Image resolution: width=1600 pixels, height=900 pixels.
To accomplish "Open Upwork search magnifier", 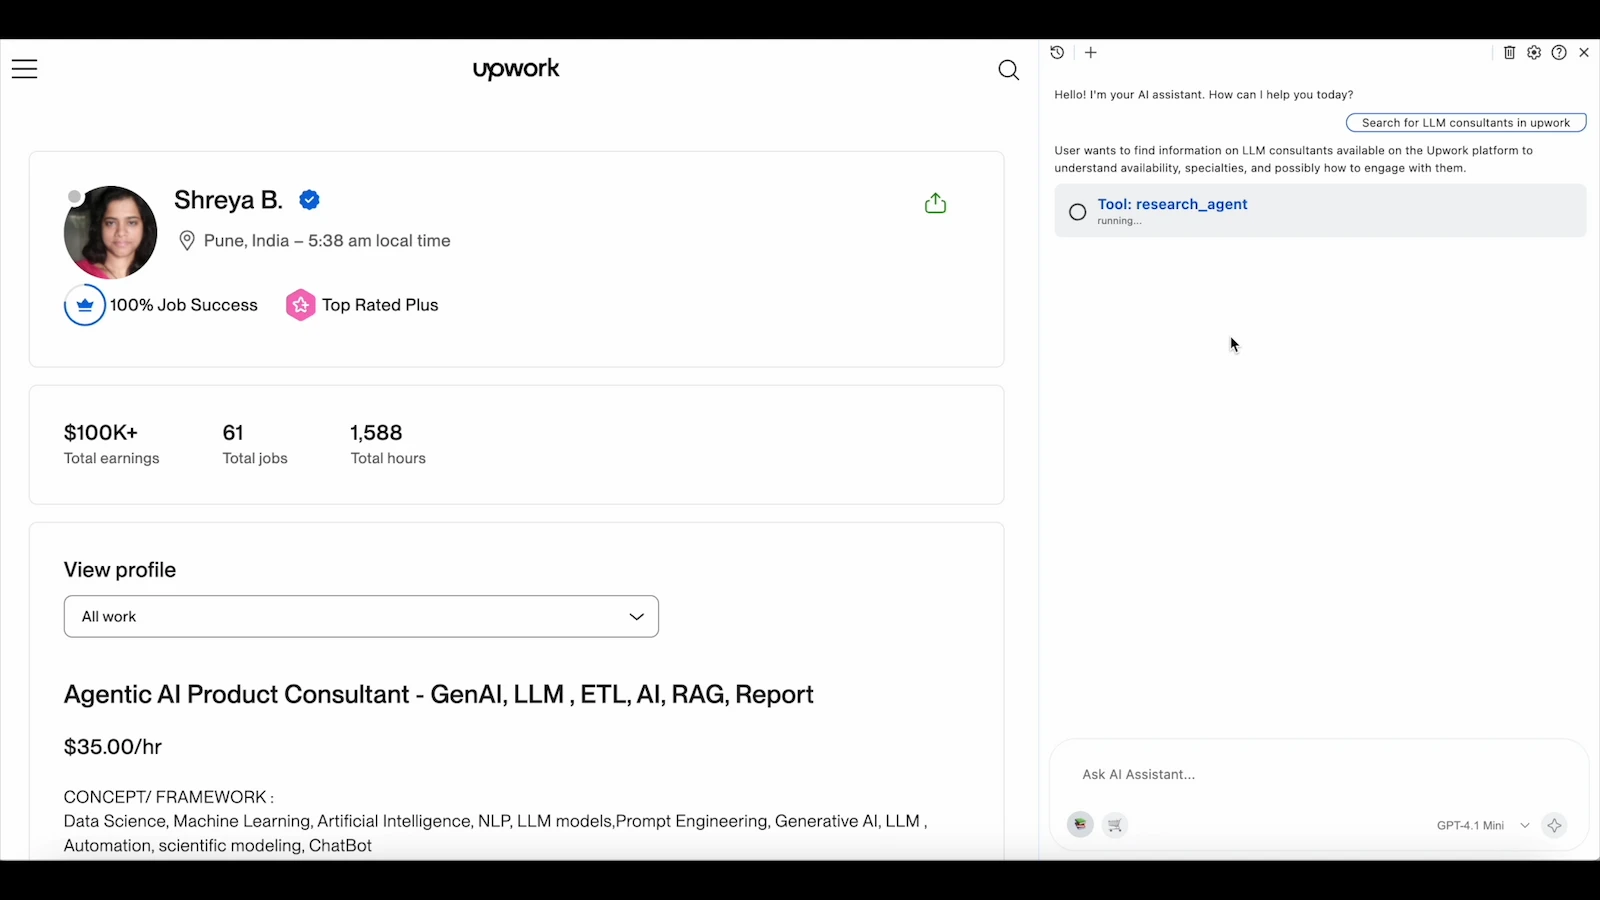I will 1008,70.
